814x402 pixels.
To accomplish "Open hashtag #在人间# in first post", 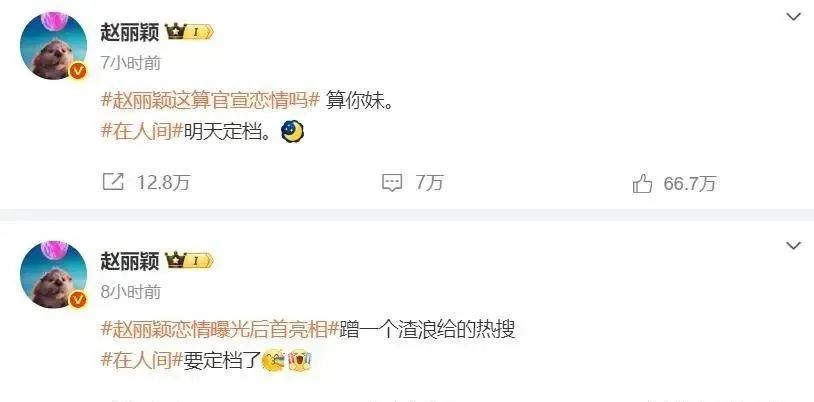I will pyautogui.click(x=142, y=132).
